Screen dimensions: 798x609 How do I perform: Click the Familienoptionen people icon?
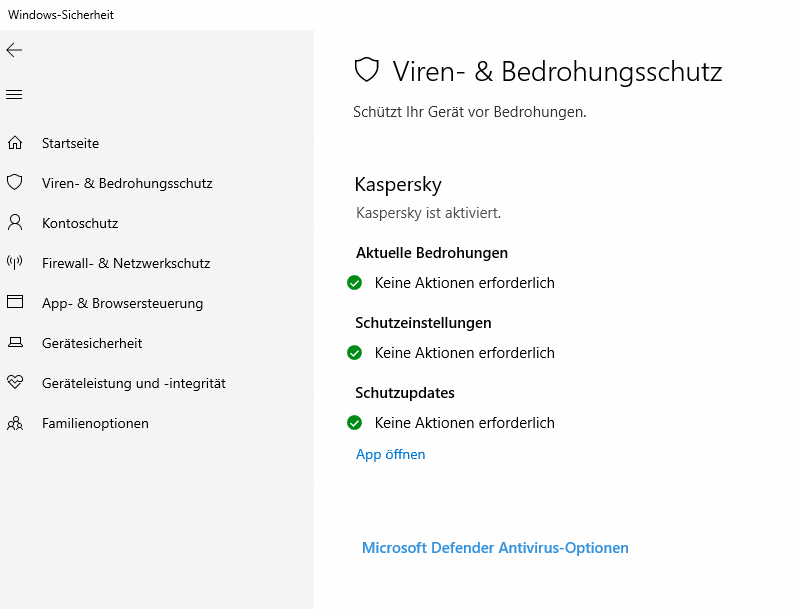click(x=15, y=423)
